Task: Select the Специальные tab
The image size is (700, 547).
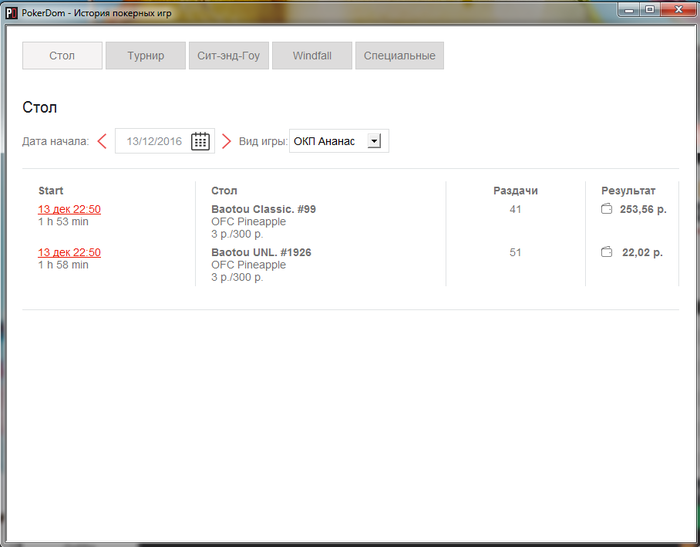Action: coord(400,56)
